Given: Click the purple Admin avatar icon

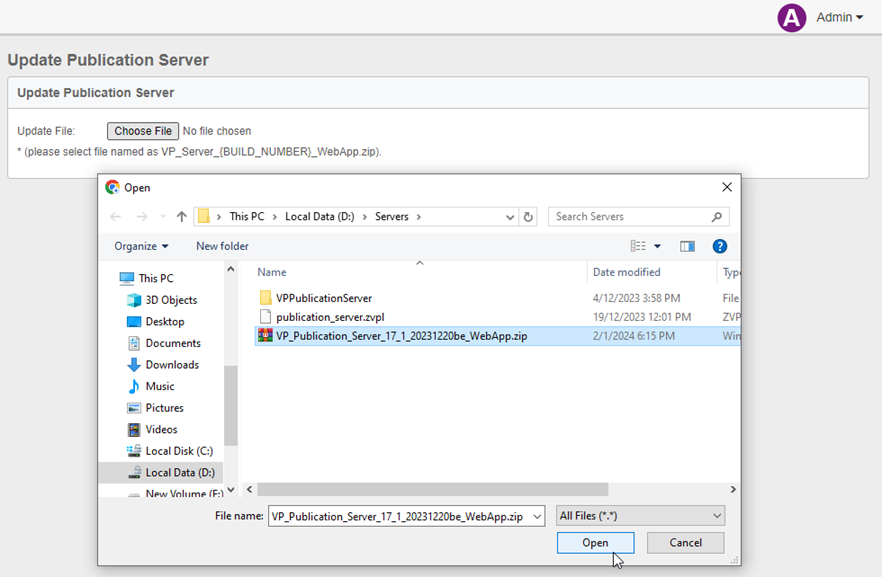Looking at the screenshot, I should point(791,17).
